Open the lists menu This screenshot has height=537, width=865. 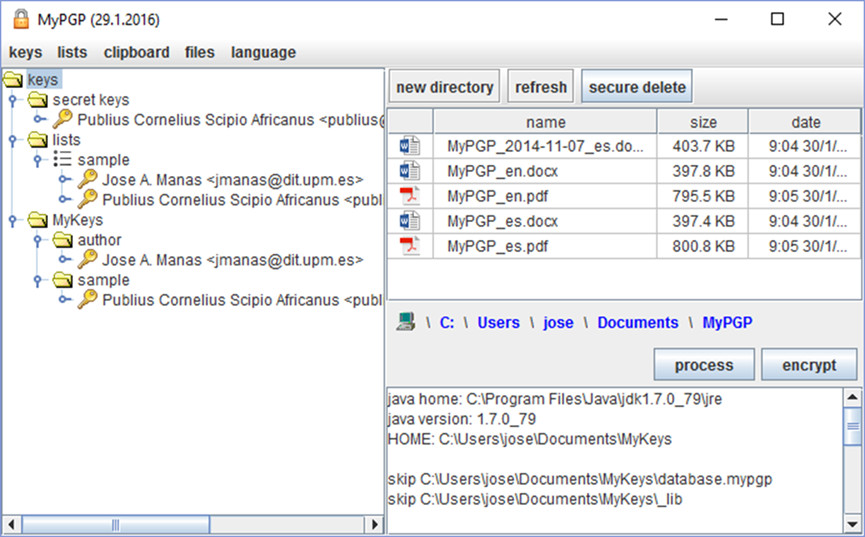(72, 52)
